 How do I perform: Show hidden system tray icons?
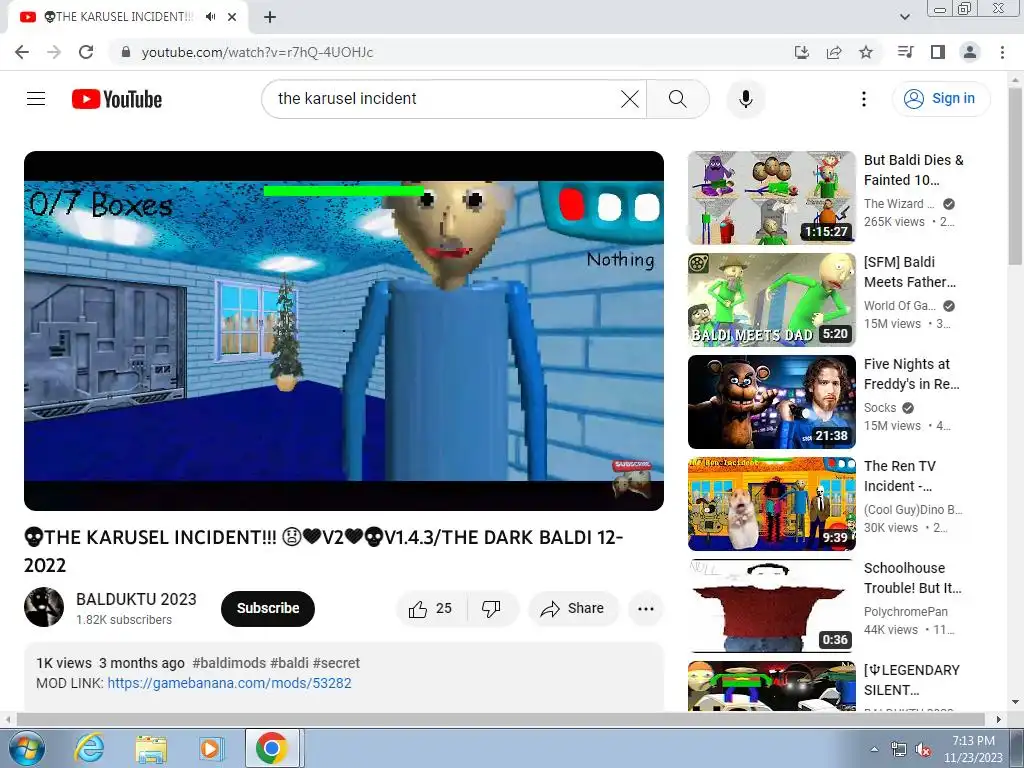coord(874,749)
